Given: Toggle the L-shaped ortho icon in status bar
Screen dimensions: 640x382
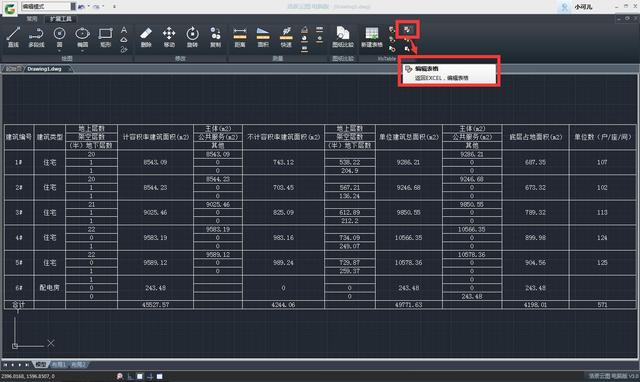Looking at the screenshot, I should [x=130, y=376].
